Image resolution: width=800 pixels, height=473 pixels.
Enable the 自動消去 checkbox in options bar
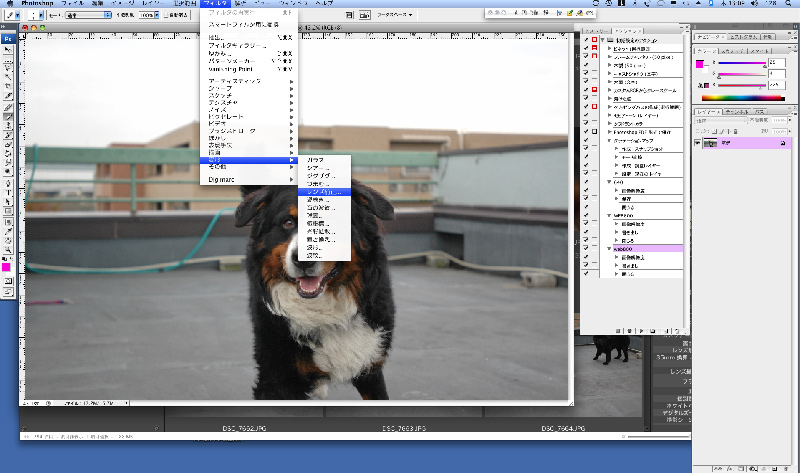click(x=166, y=15)
